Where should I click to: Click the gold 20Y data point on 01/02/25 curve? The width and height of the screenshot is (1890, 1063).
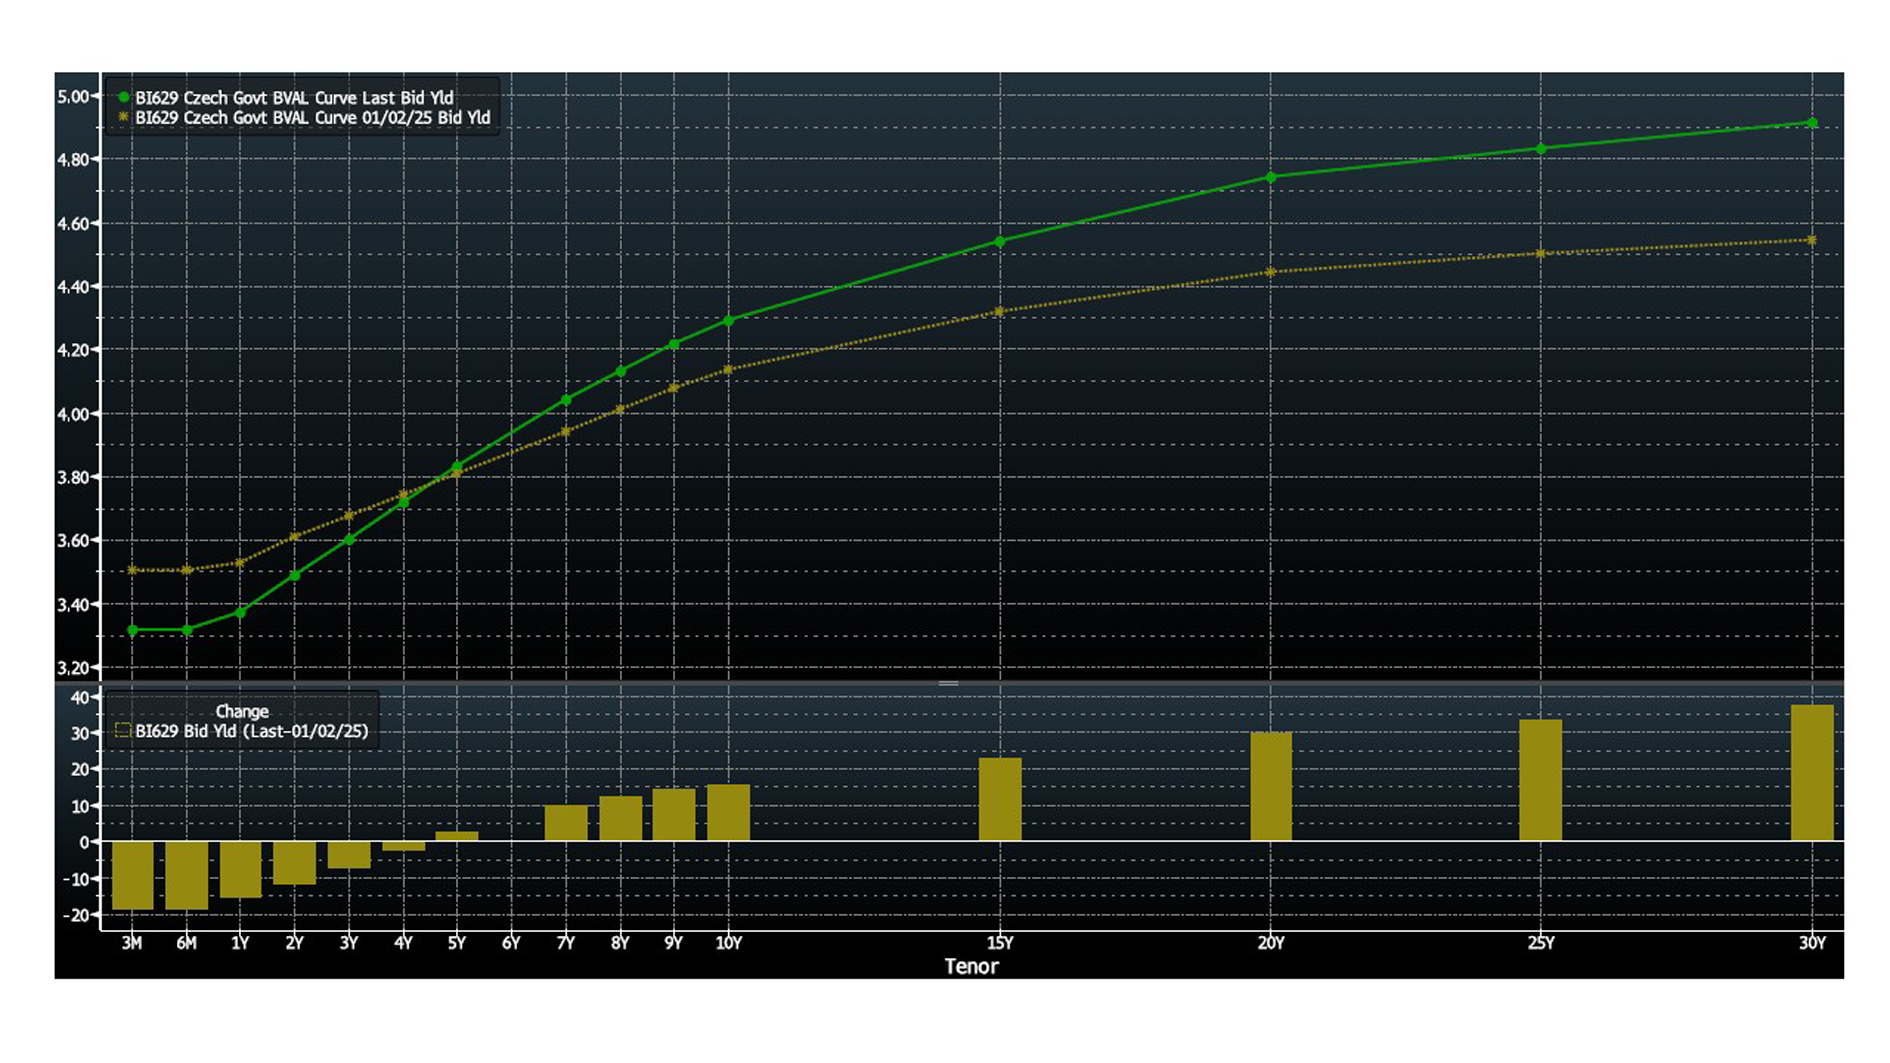[1271, 271]
